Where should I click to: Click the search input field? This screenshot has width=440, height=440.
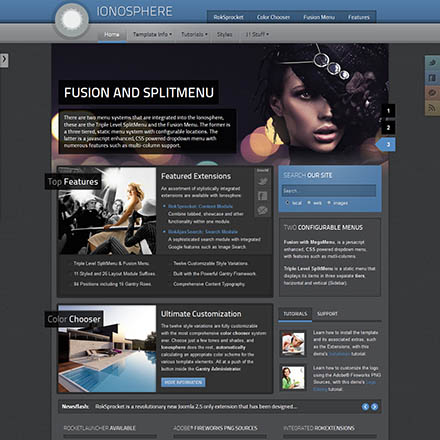329,191
